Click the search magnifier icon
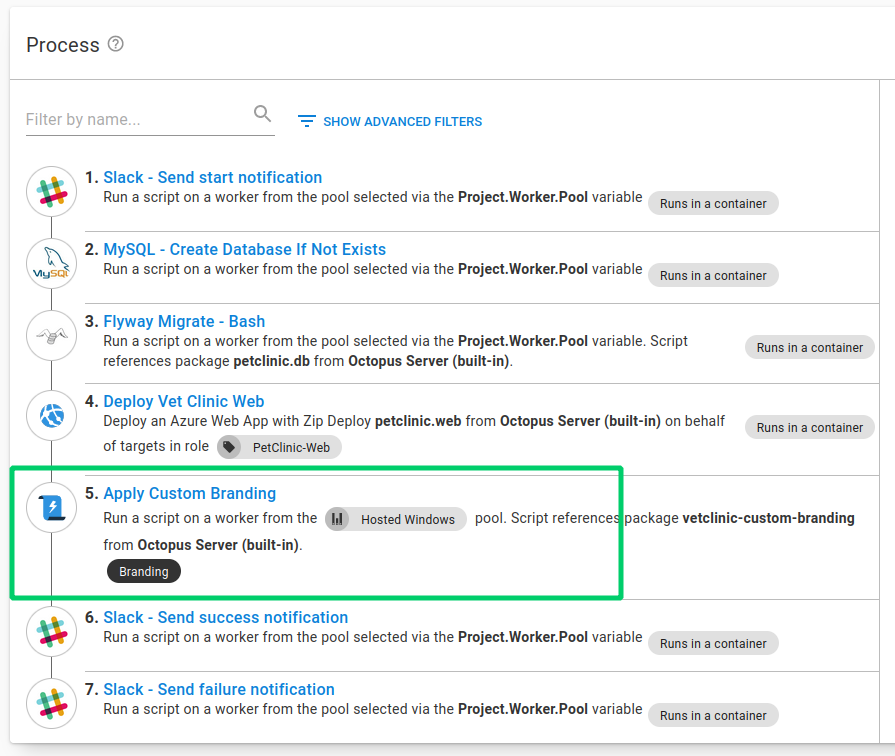Image resolution: width=895 pixels, height=756 pixels. pos(263,114)
